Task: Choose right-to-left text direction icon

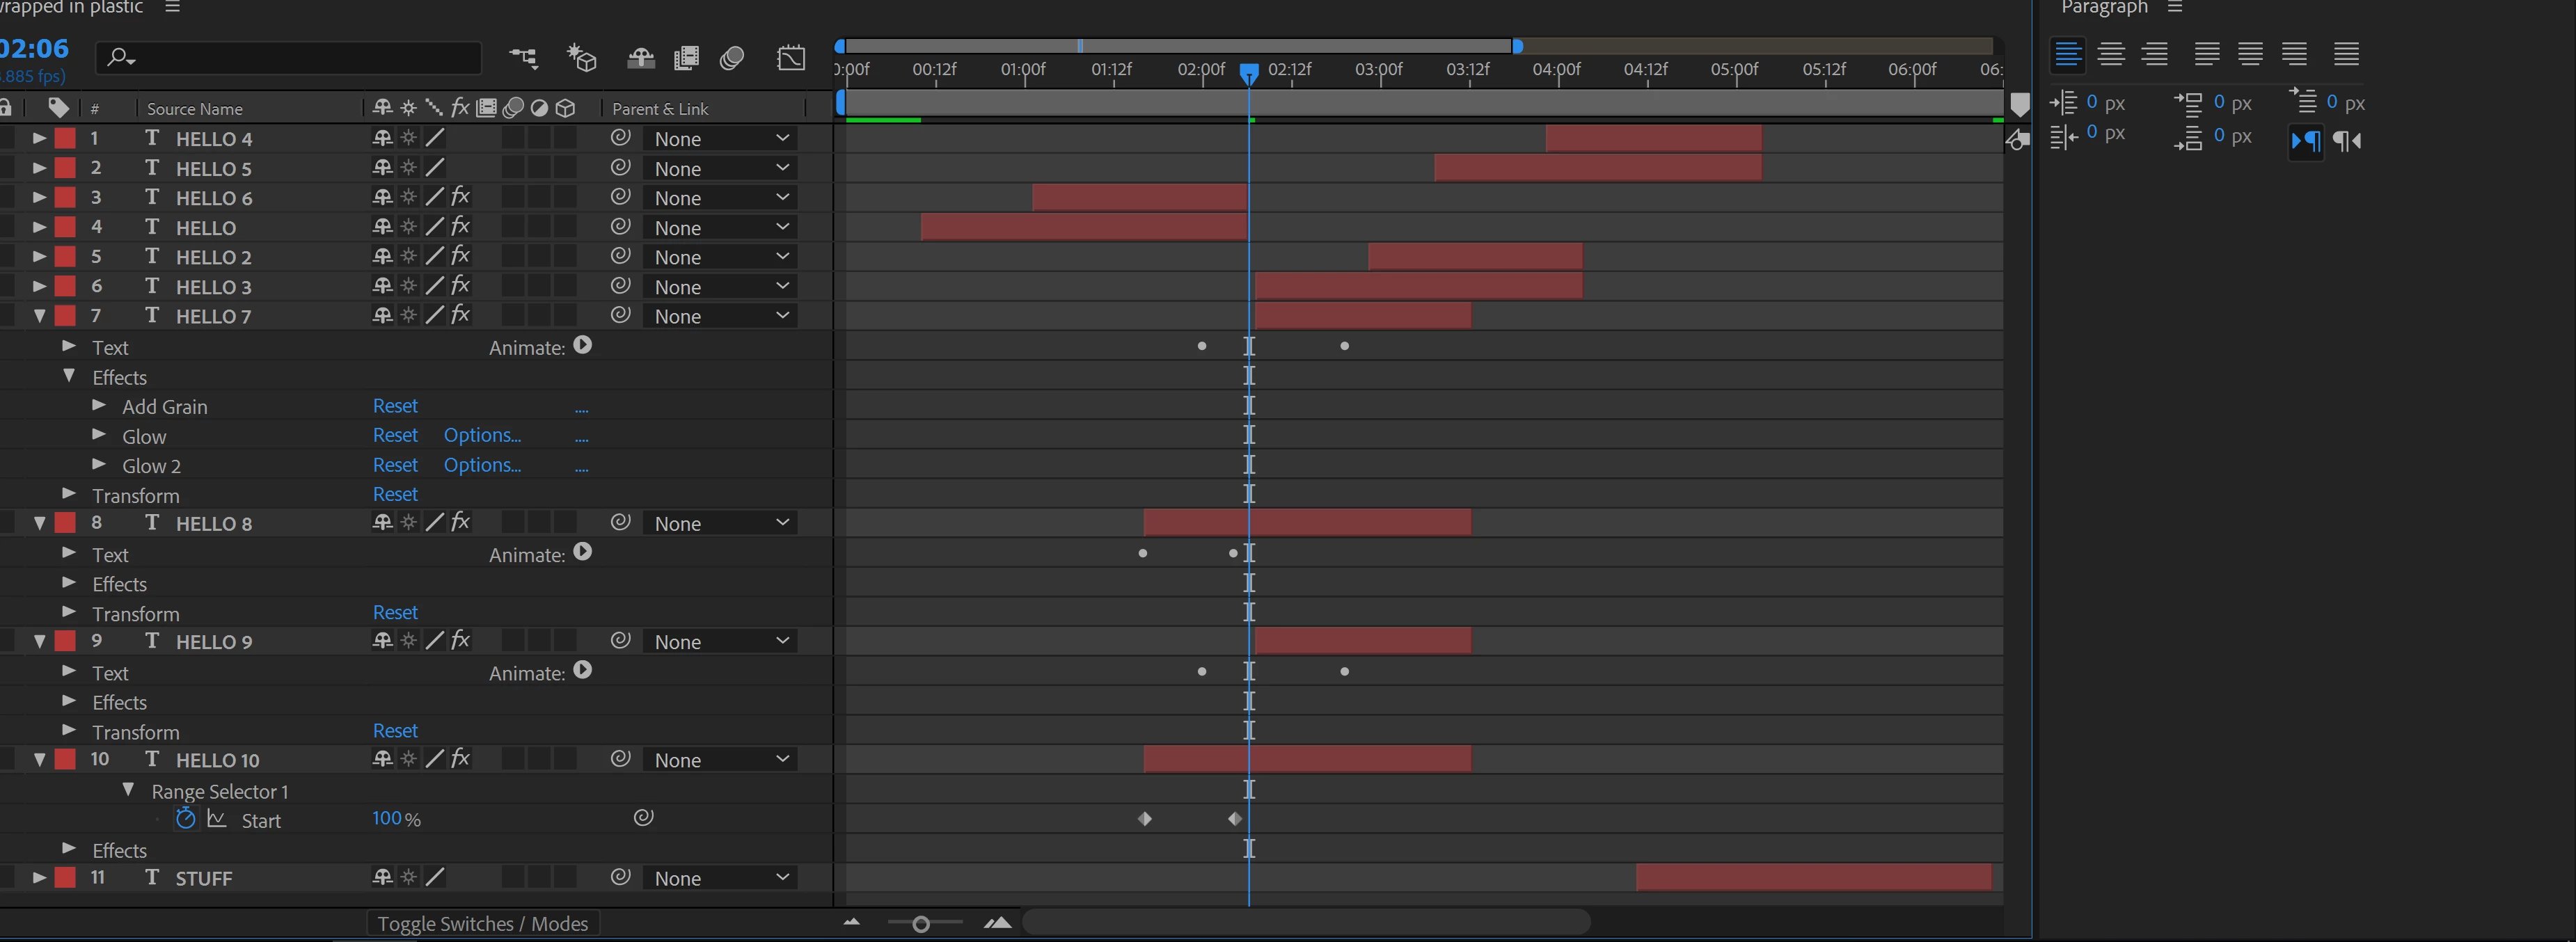Action: click(2347, 141)
